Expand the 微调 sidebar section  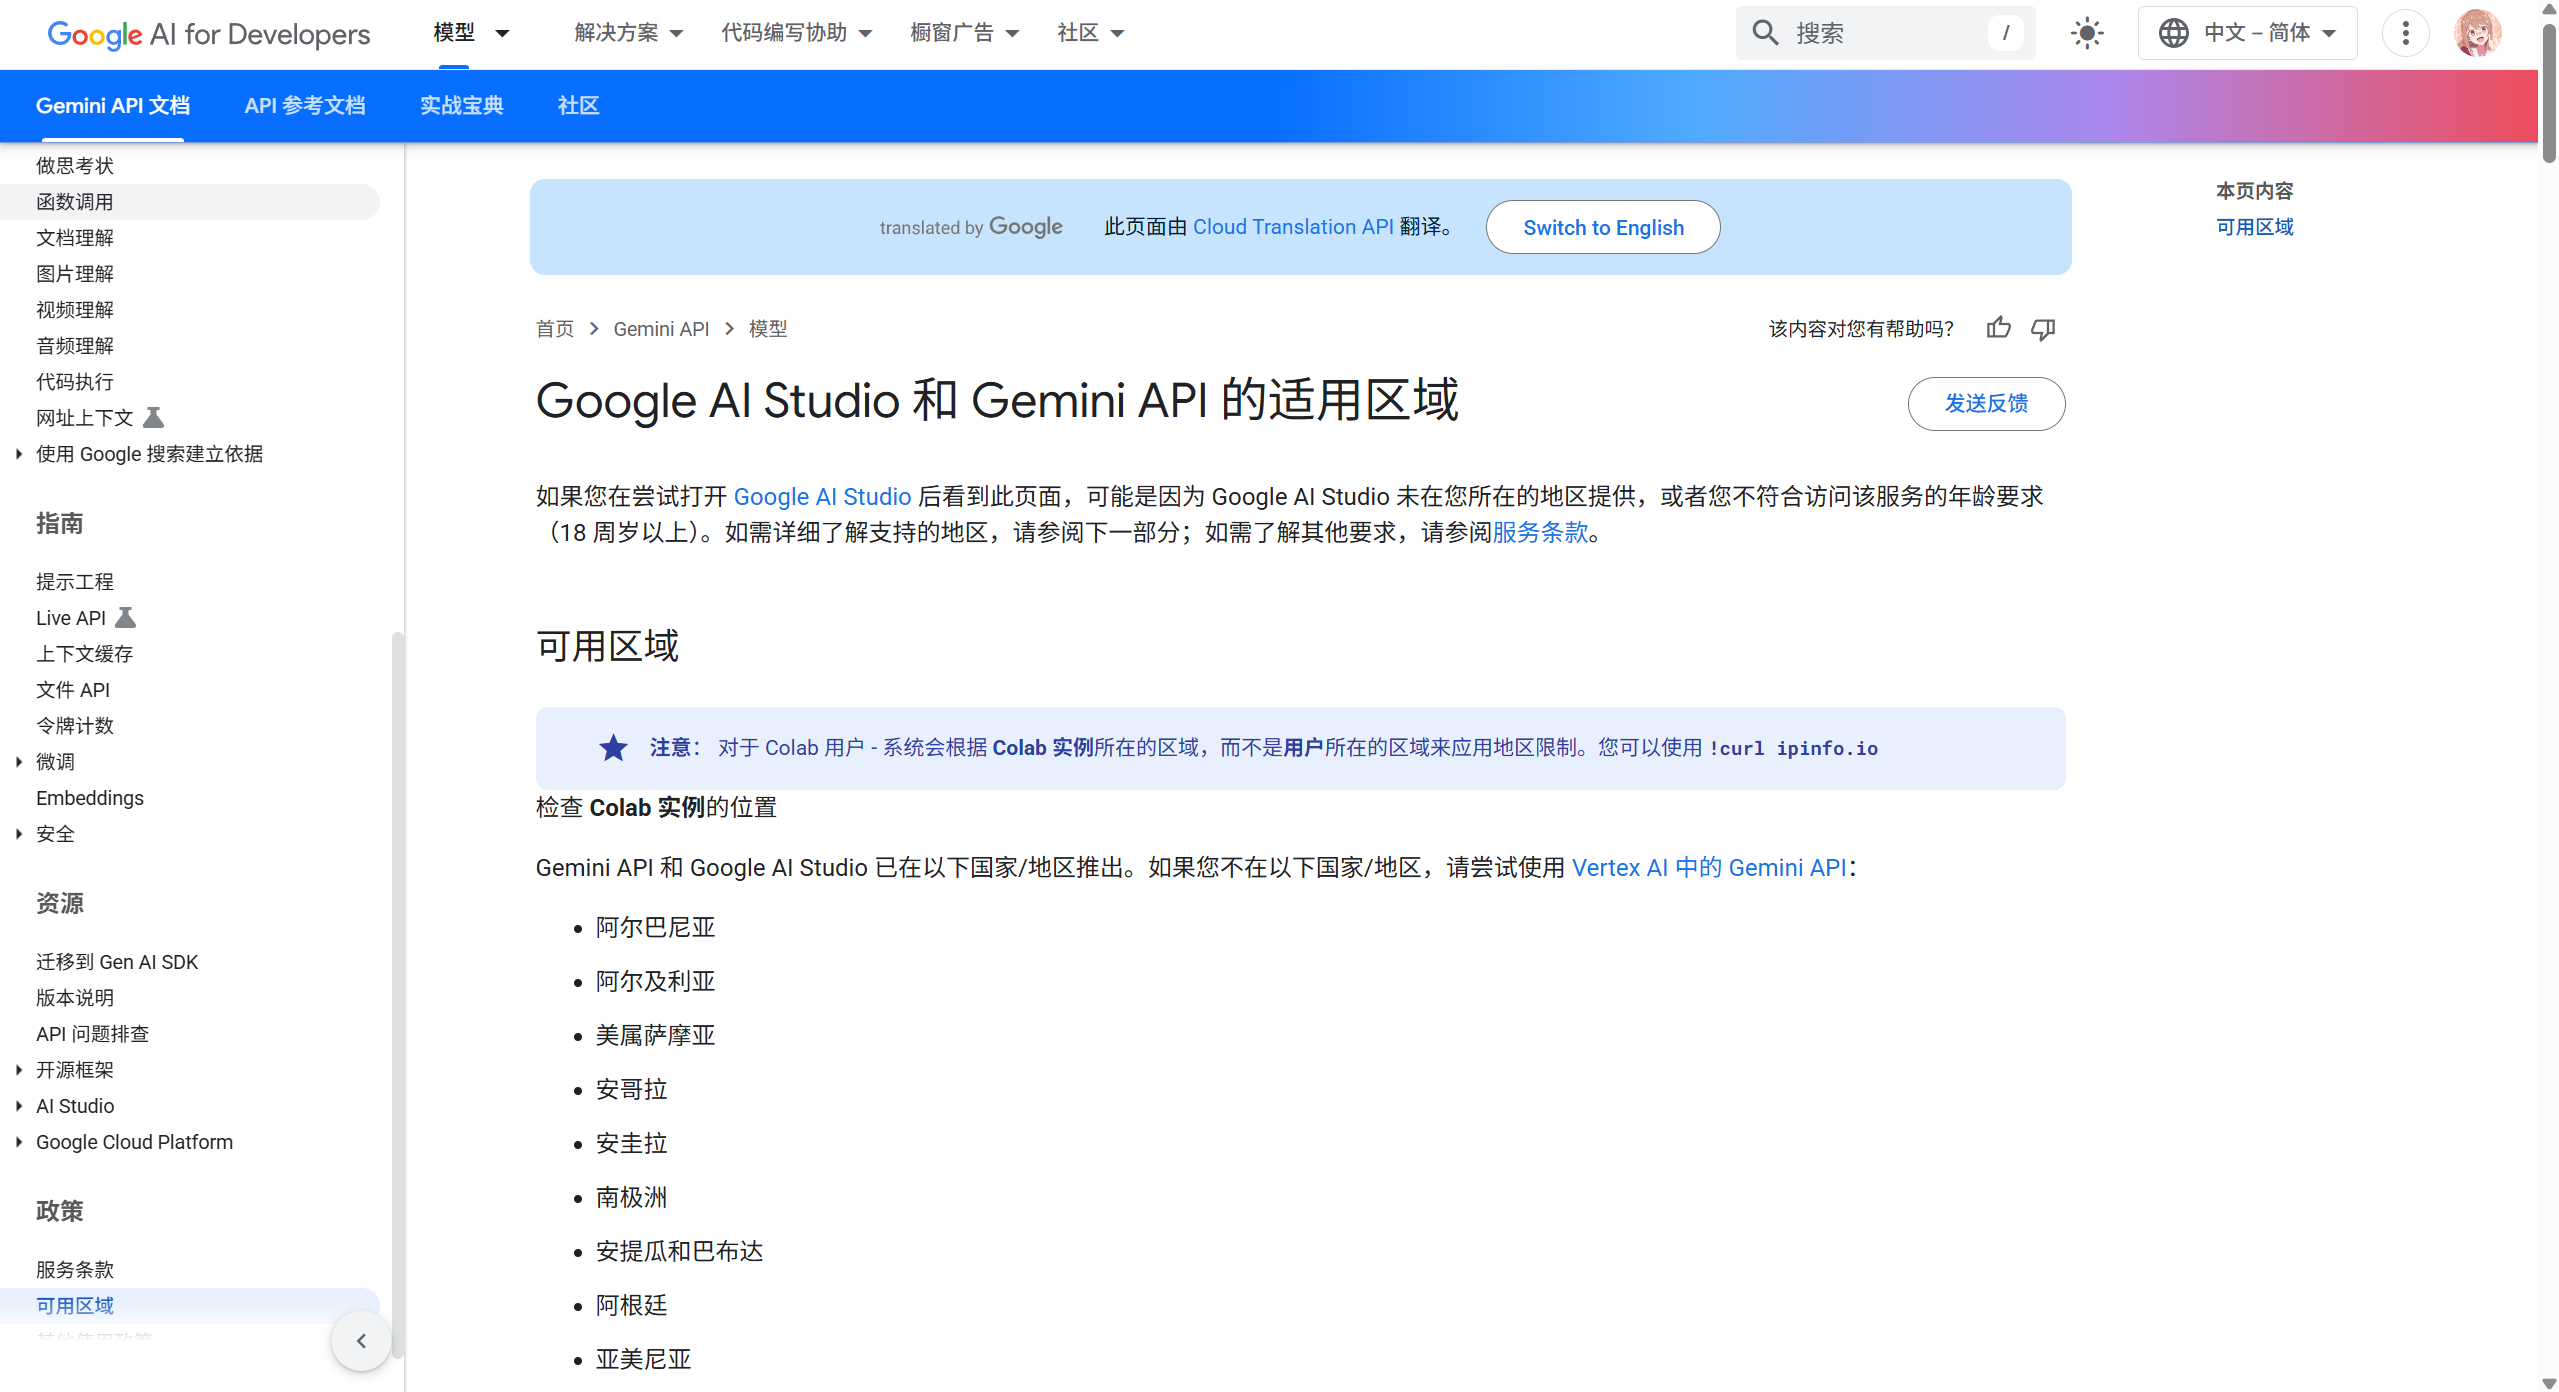click(x=18, y=761)
